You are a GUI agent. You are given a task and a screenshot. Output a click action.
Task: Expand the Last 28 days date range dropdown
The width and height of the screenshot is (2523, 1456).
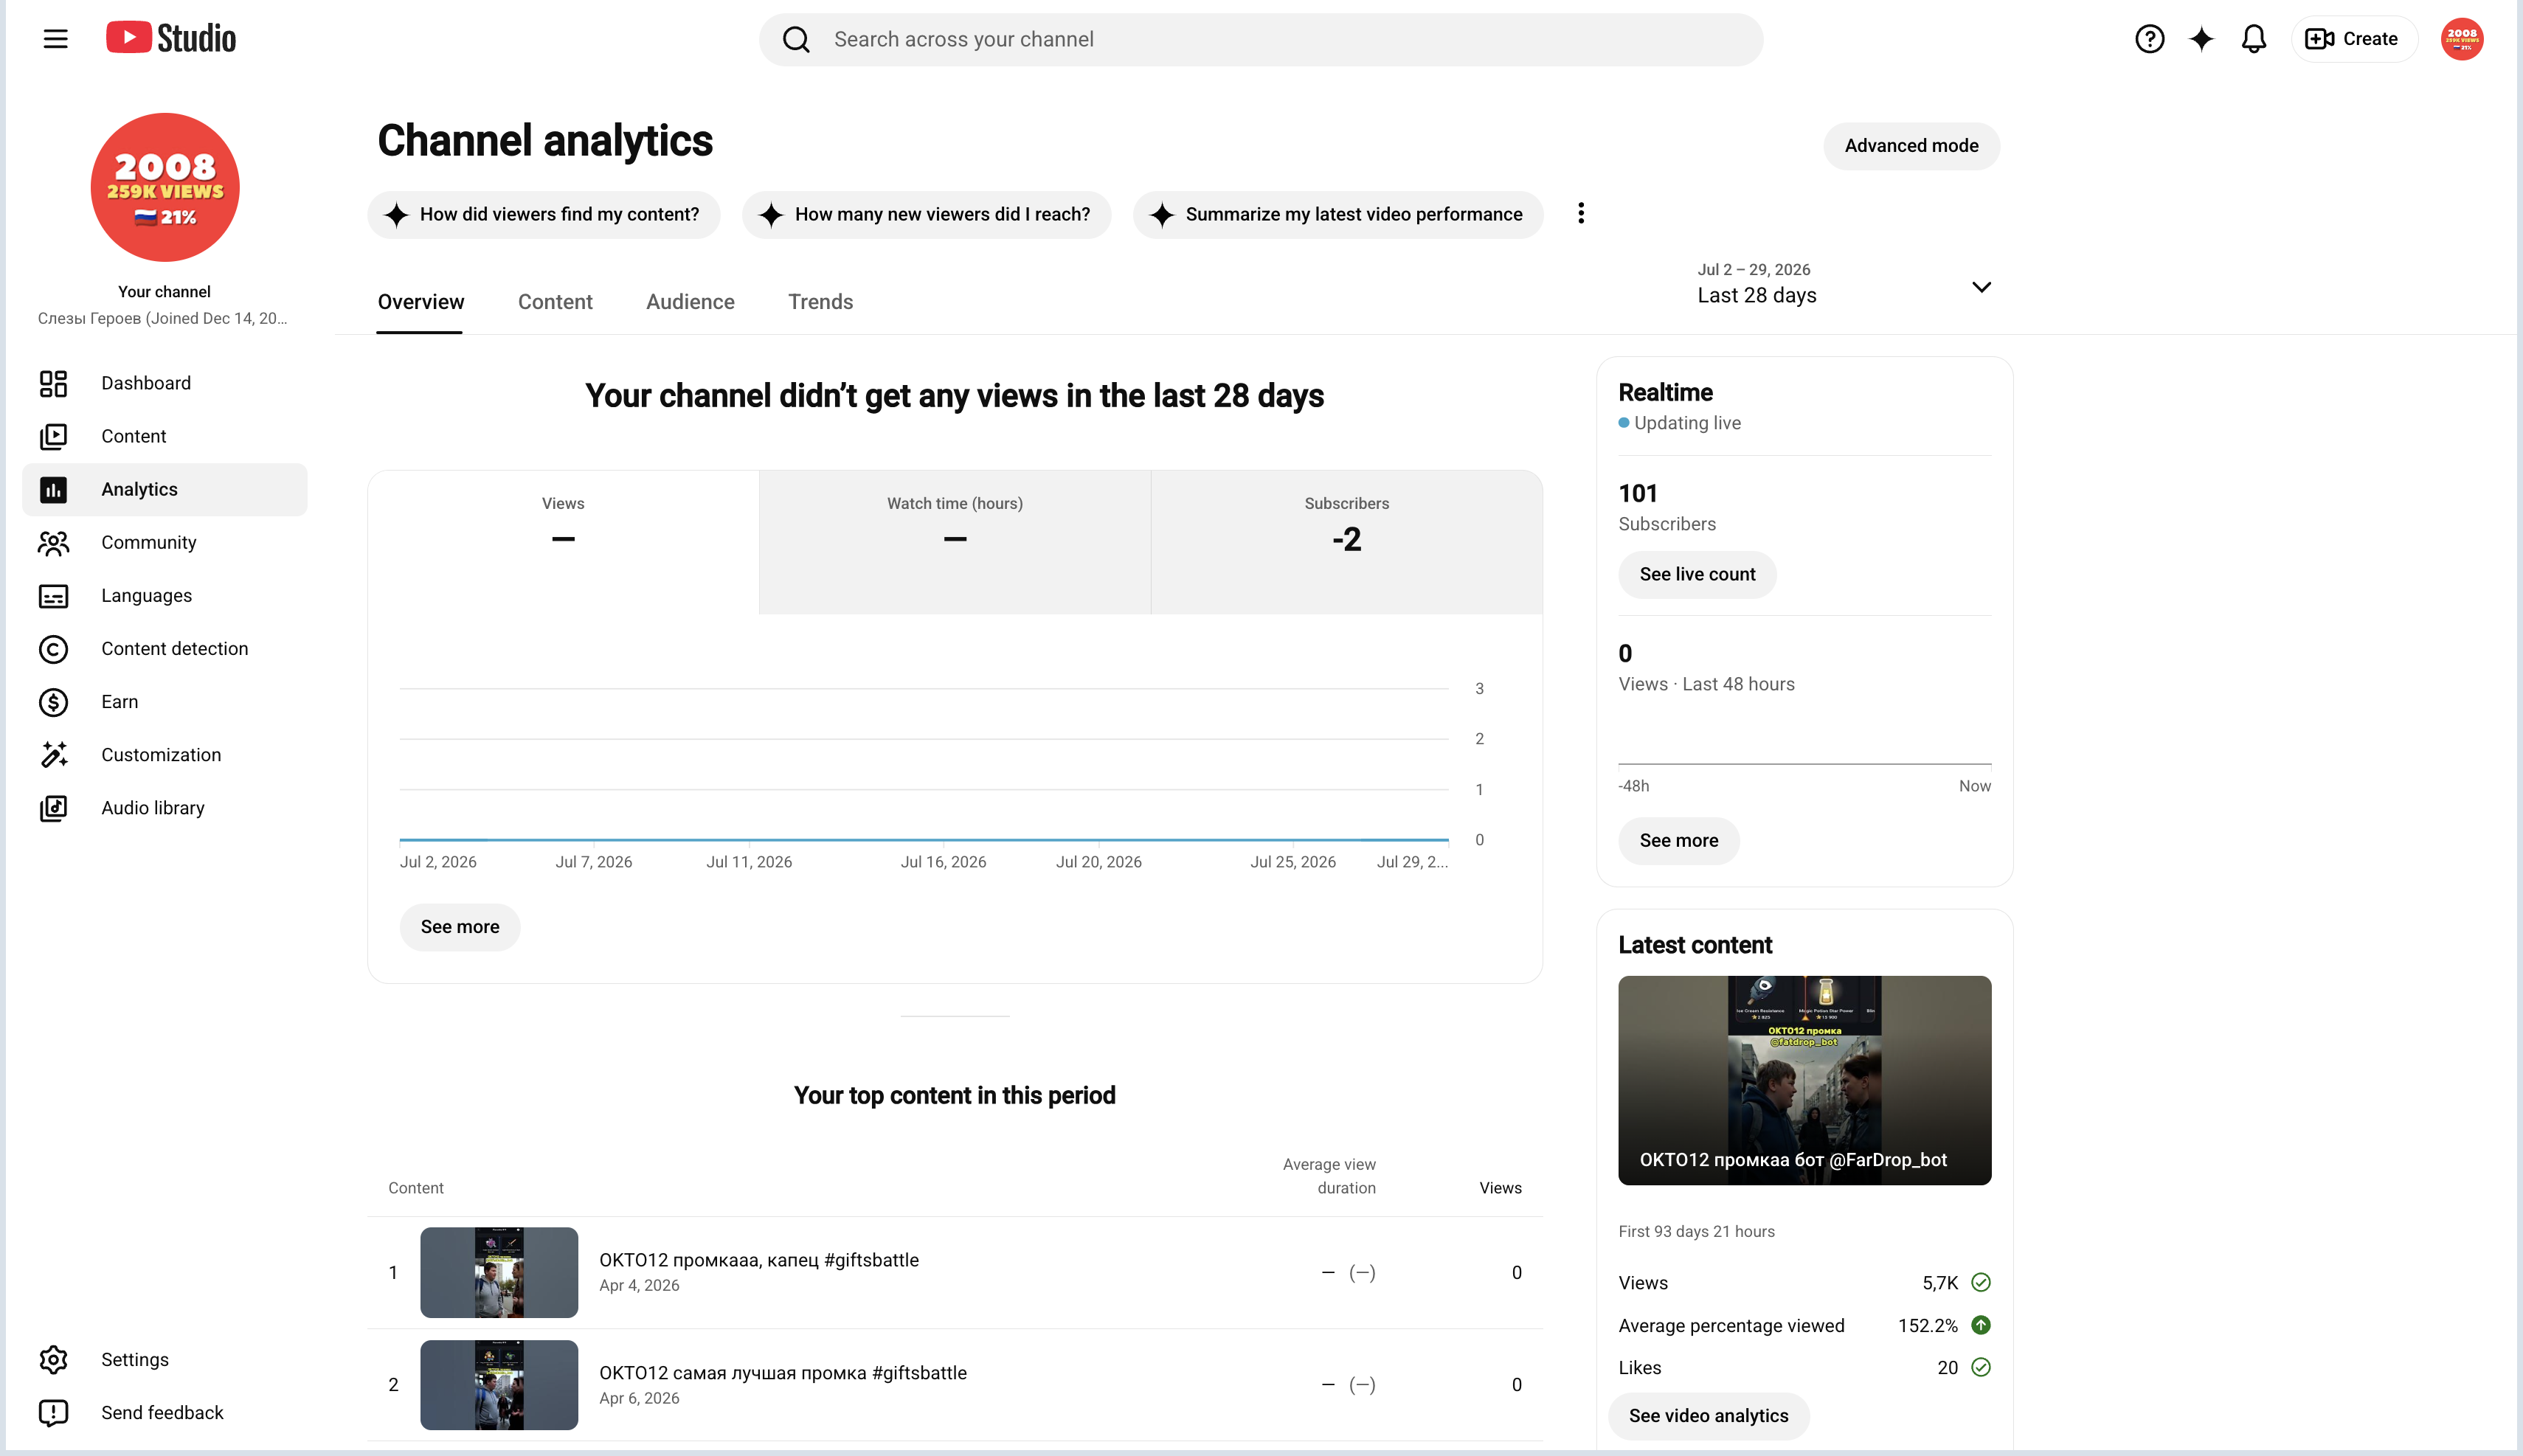(1844, 285)
